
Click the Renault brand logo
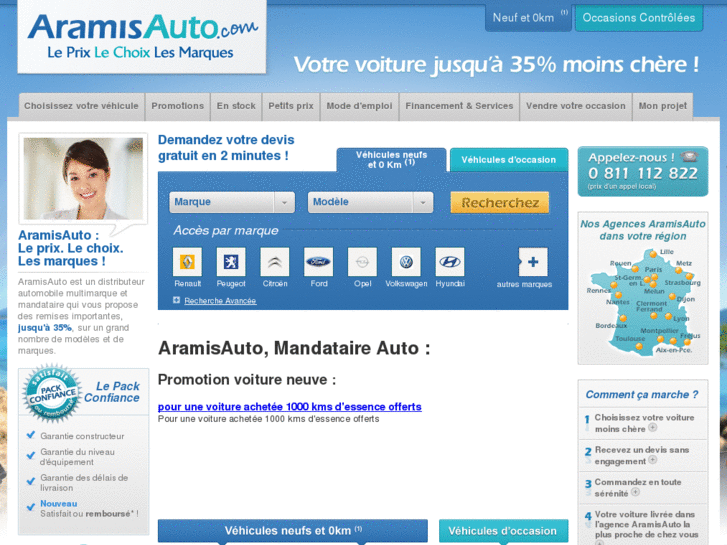click(187, 262)
